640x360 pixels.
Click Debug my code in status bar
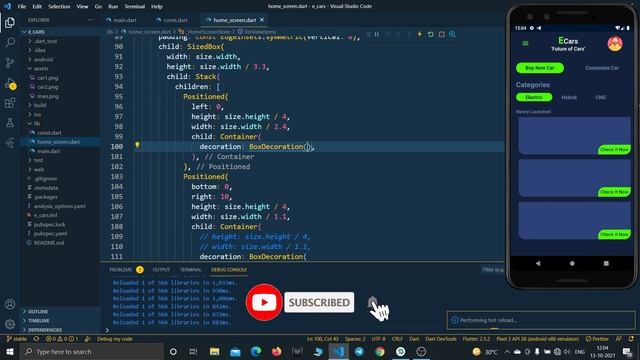pos(115,339)
